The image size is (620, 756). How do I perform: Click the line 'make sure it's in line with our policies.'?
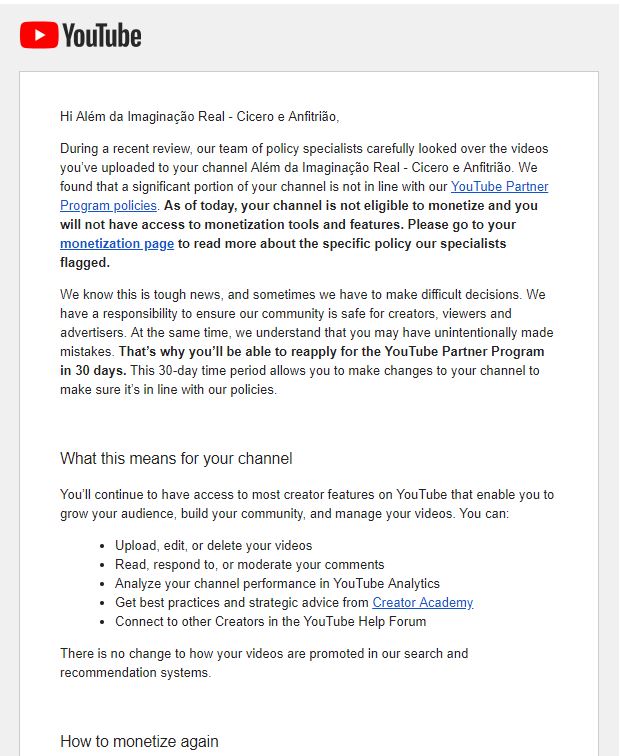pos(168,390)
